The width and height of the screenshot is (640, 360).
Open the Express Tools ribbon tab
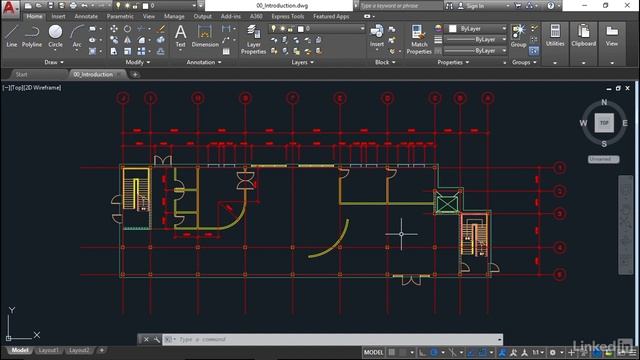tap(287, 16)
